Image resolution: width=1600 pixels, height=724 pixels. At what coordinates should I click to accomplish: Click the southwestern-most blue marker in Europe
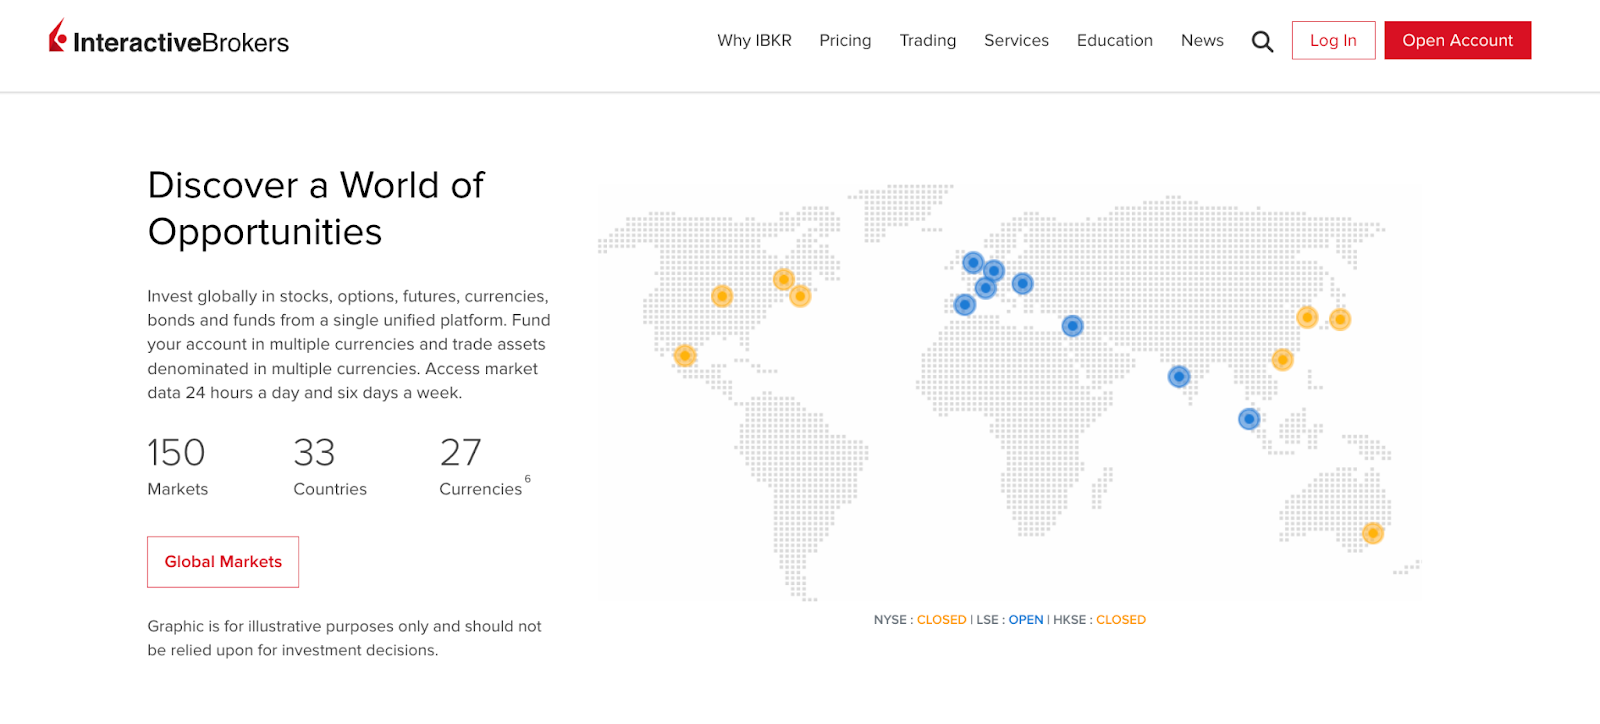coord(965,304)
